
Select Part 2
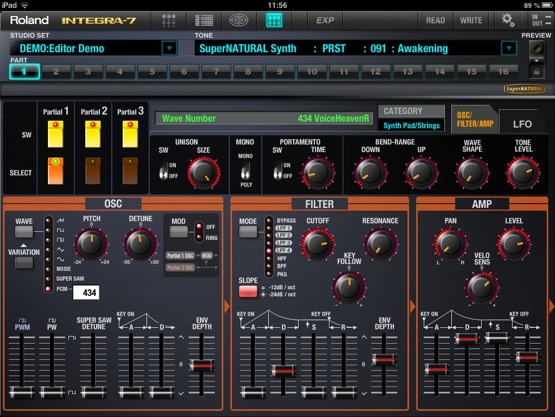coord(56,72)
